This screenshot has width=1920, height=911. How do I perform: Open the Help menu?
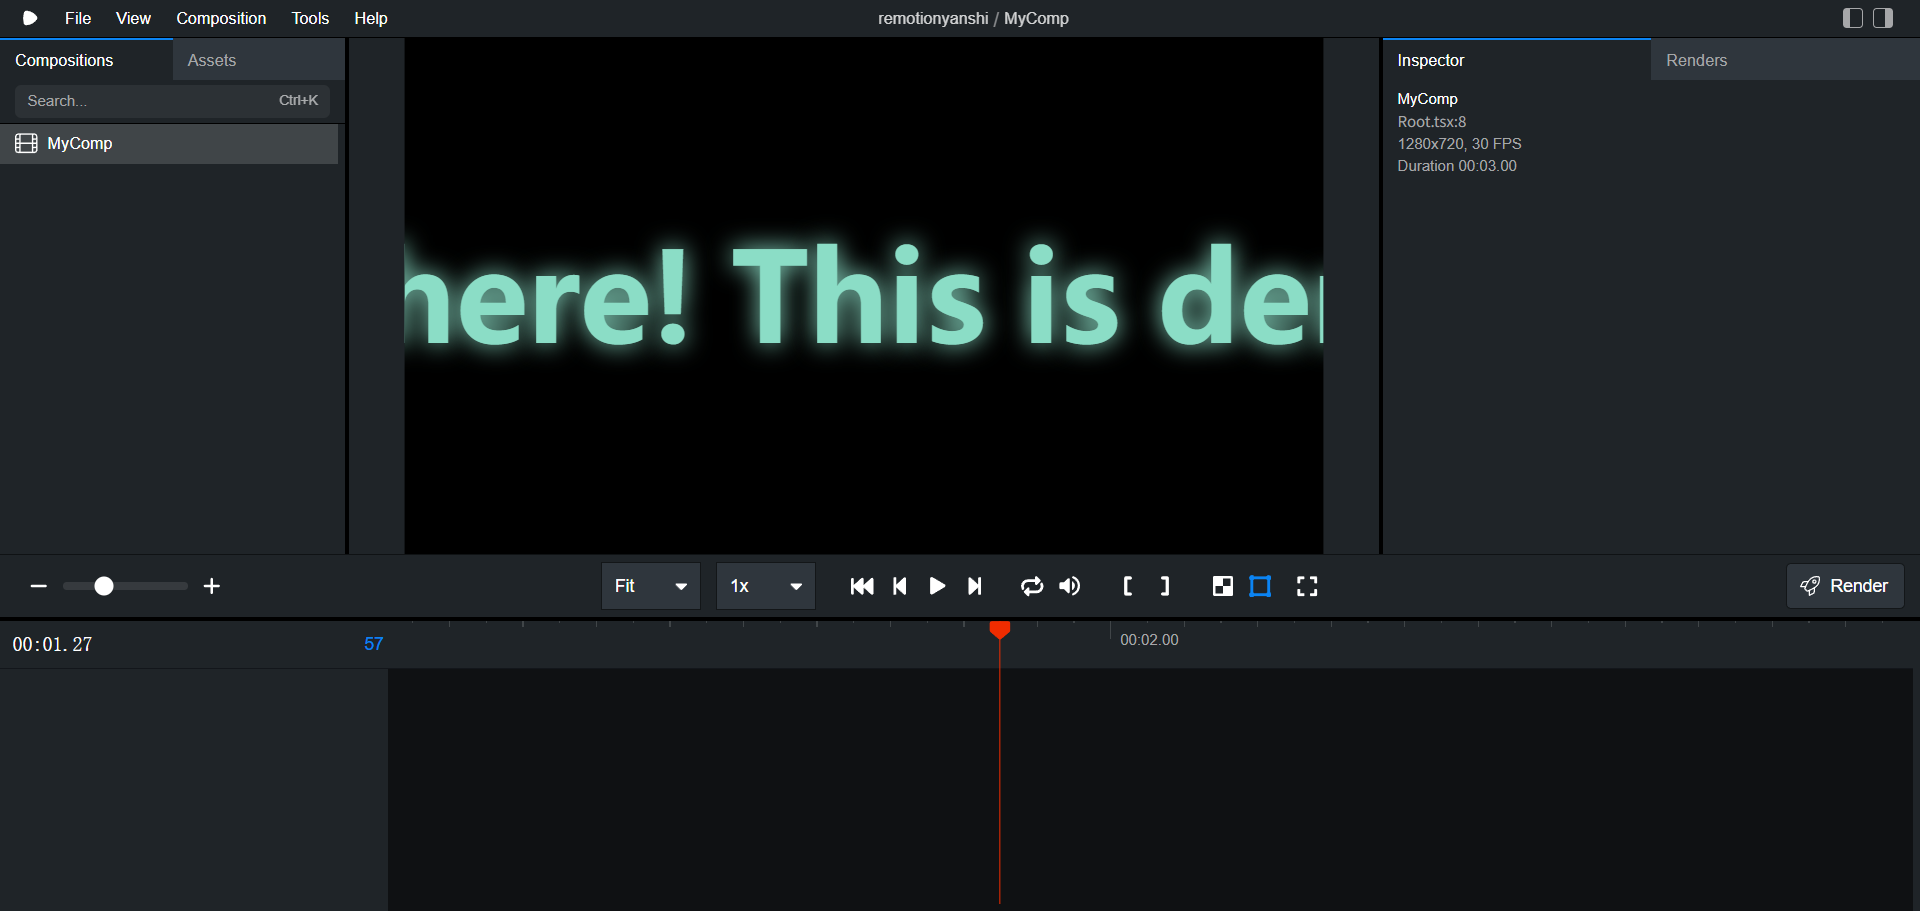(x=371, y=18)
